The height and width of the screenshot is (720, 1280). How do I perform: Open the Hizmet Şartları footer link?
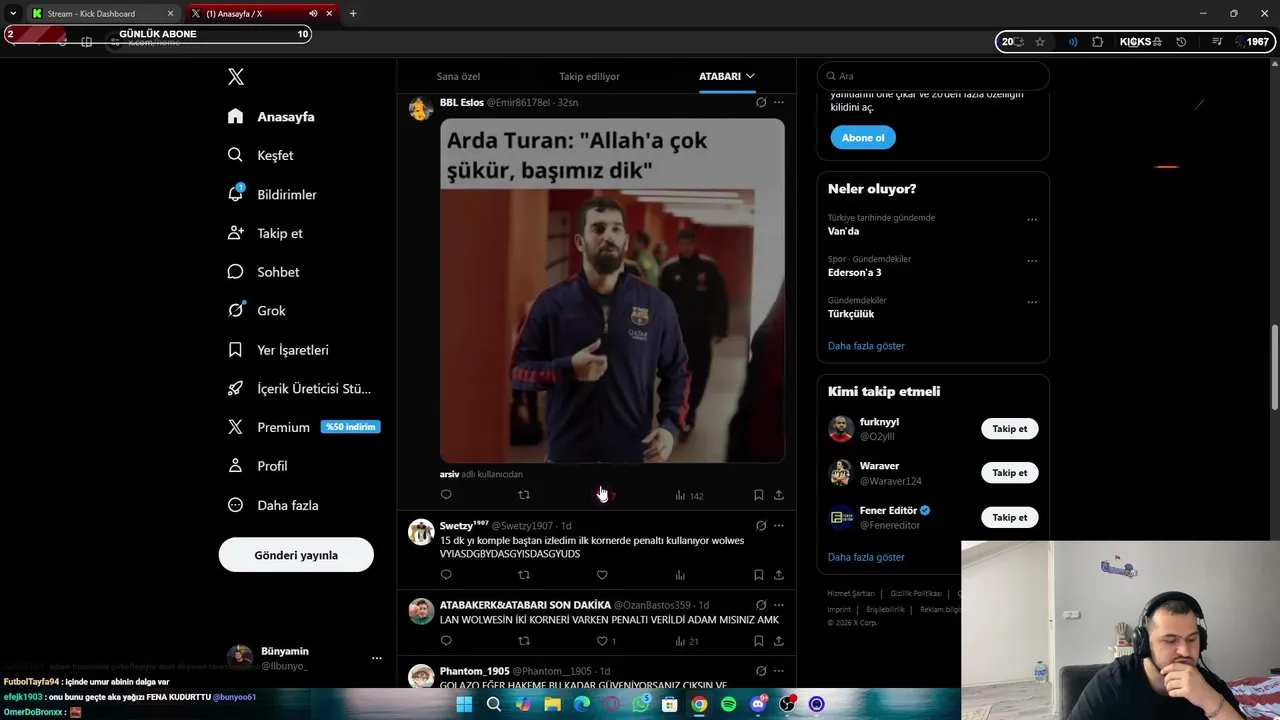(850, 594)
